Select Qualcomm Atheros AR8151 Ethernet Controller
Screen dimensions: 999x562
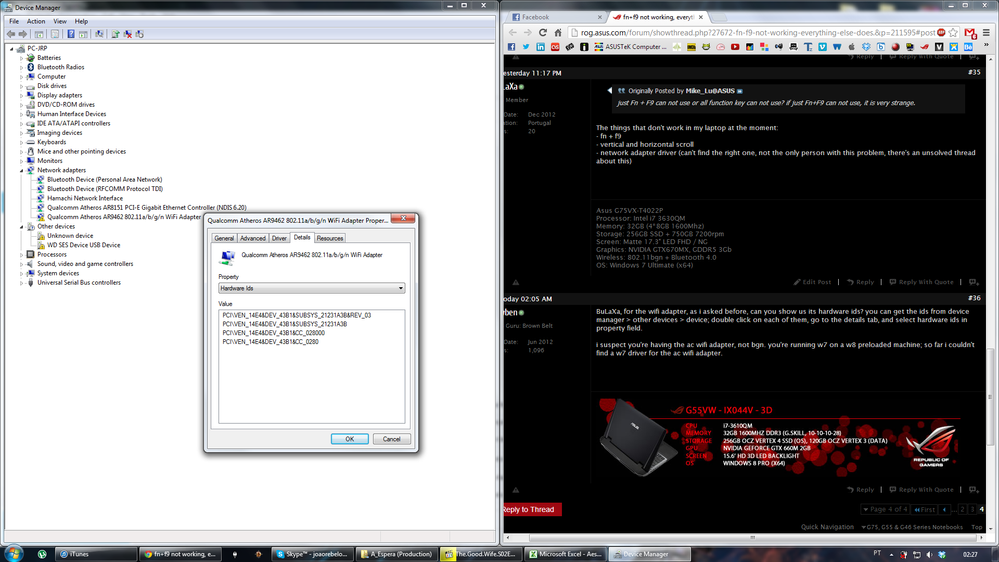[x=147, y=208]
